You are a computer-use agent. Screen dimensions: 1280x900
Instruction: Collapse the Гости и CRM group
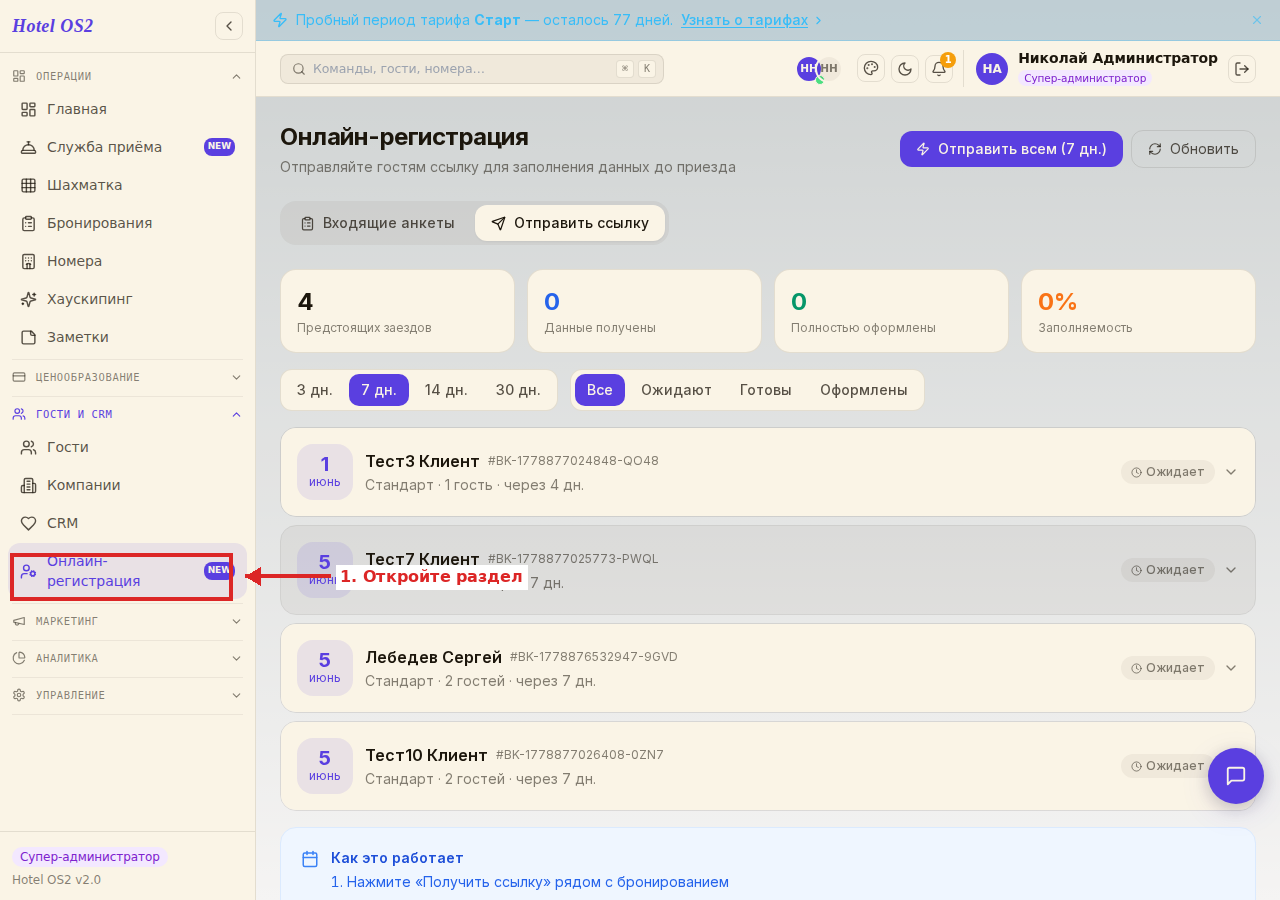point(127,414)
